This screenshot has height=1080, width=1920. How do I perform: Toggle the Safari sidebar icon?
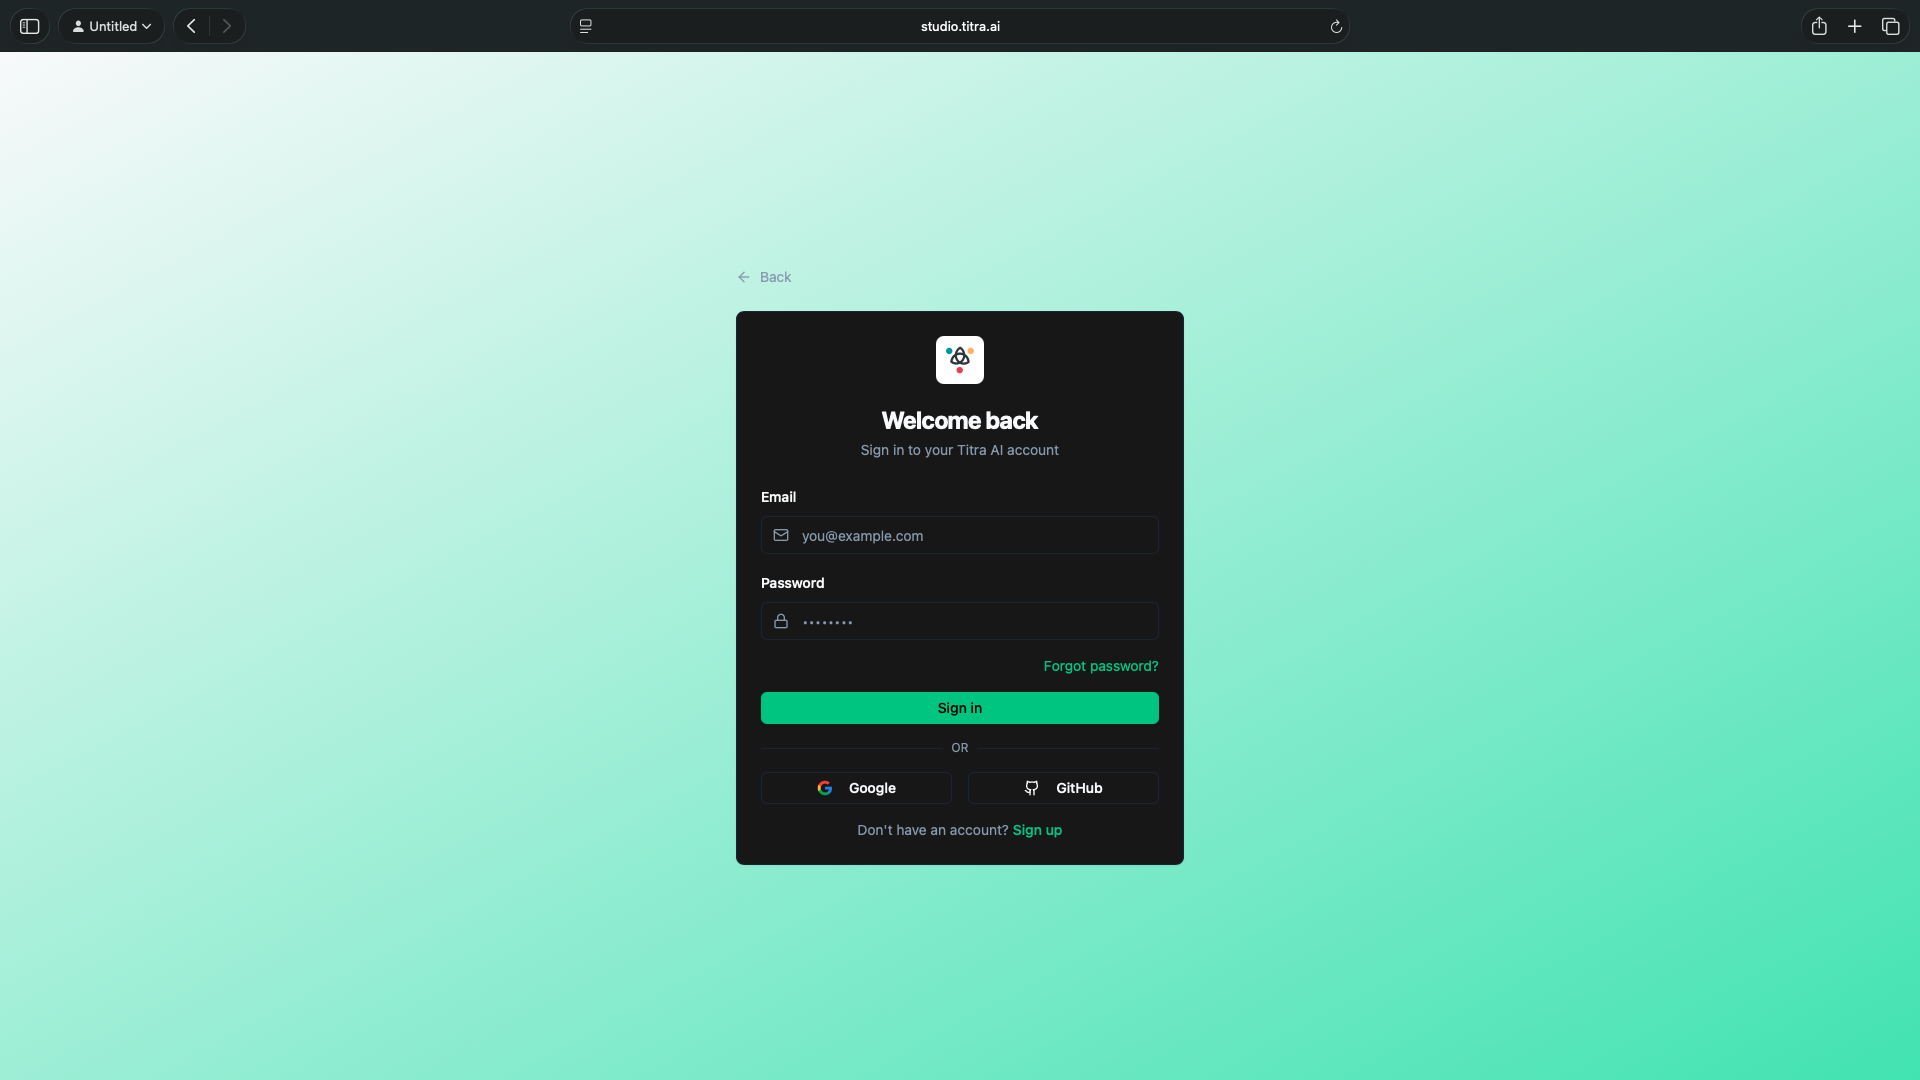(30, 26)
